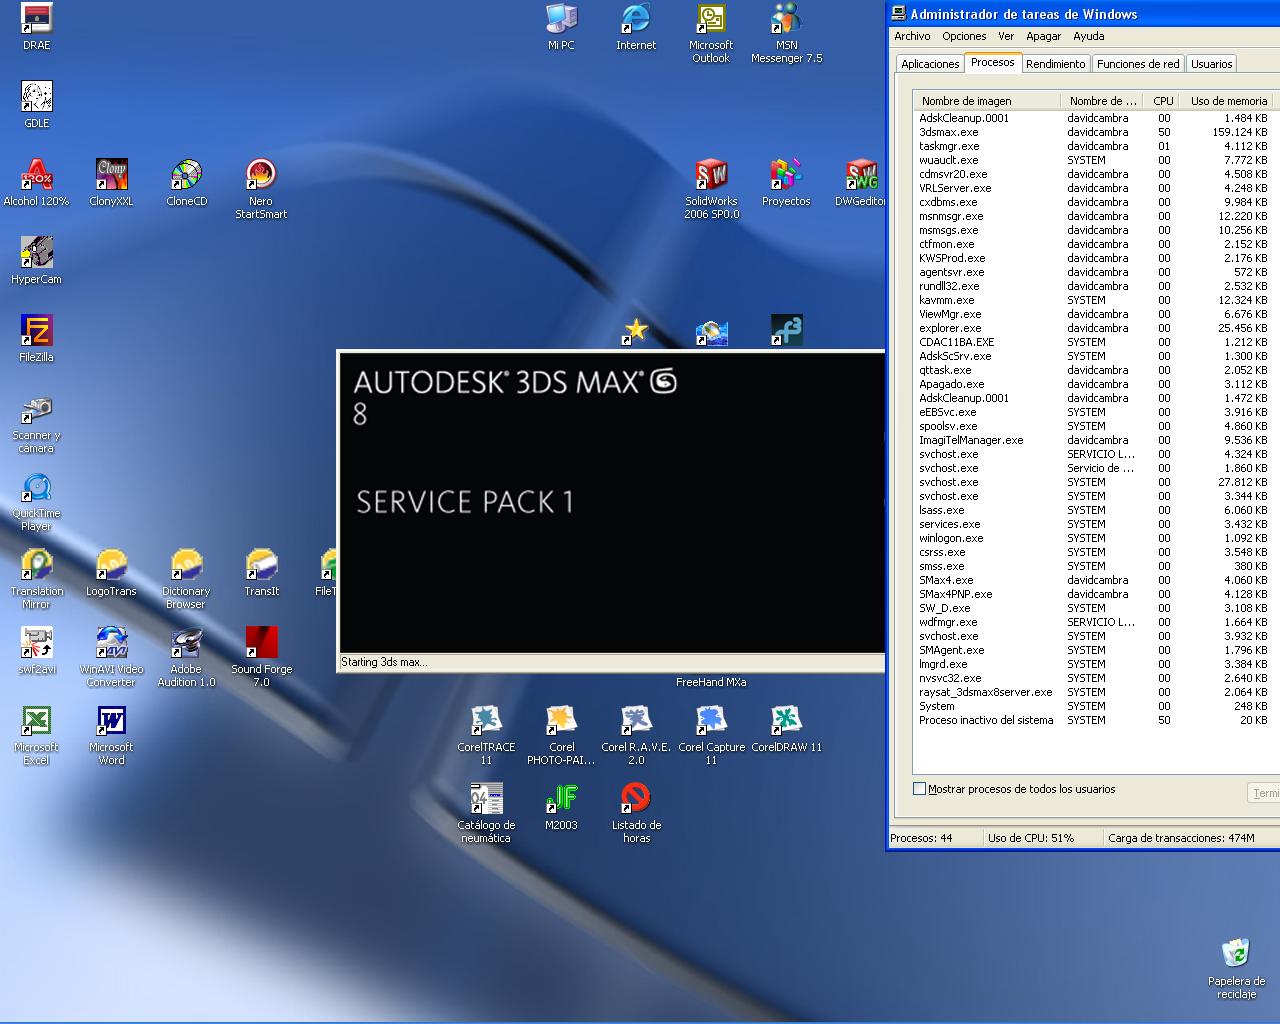Select the Procesos tab
Viewport: 1280px width, 1024px height.
coord(993,62)
